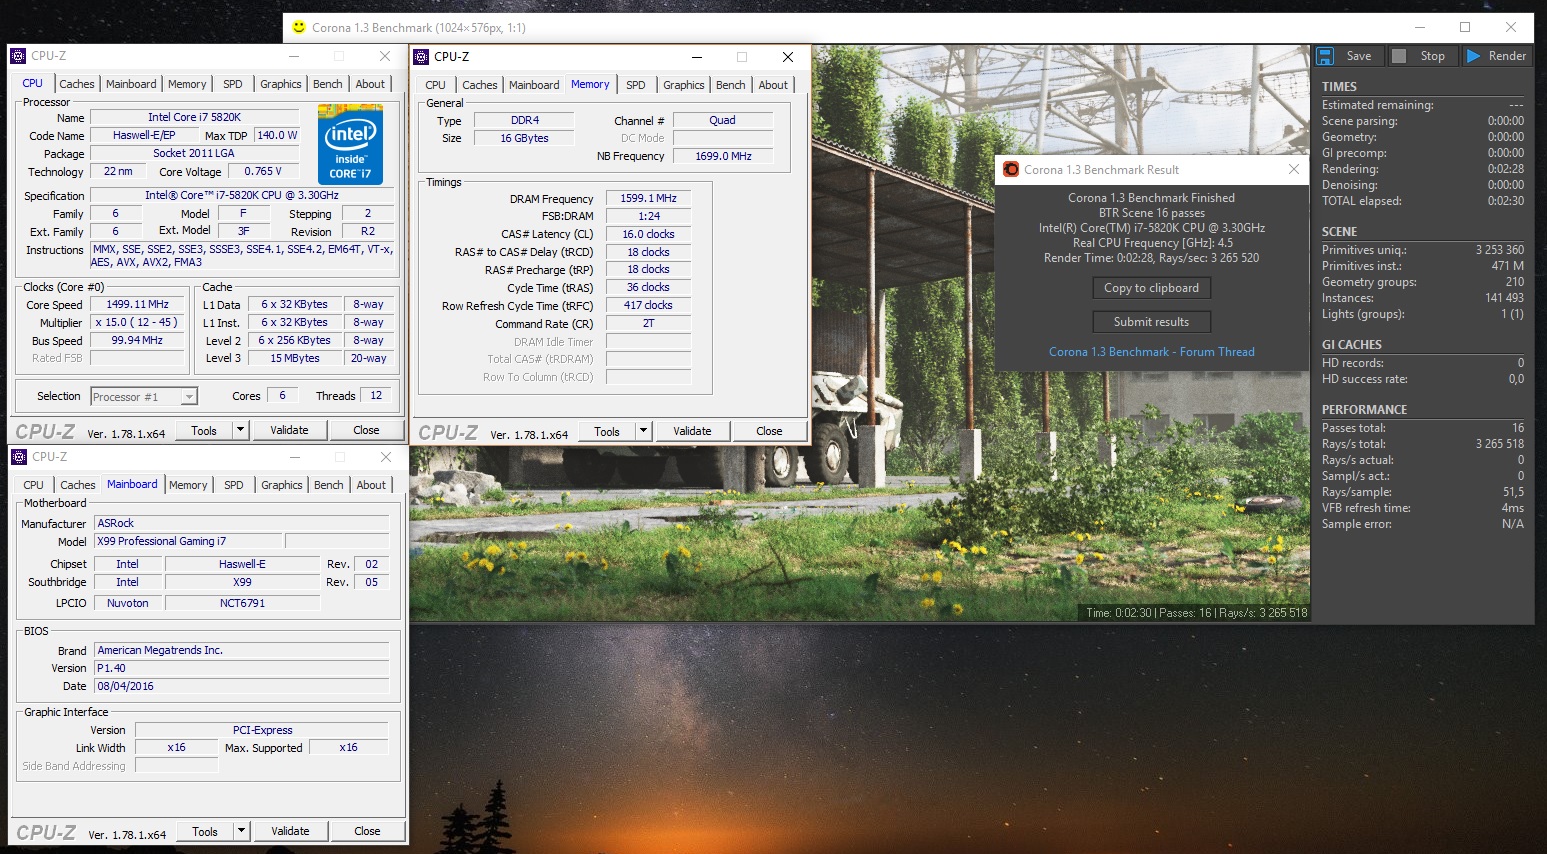Click the CPU-Z title icon in the processor info window
Screen dimensions: 1547x854
click(18, 56)
